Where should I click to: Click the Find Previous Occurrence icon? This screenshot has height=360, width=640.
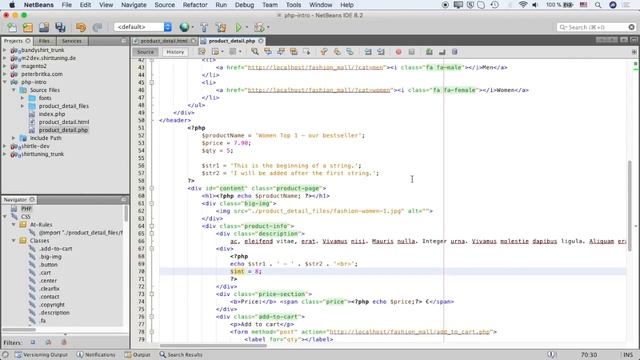pyautogui.click(x=268, y=52)
